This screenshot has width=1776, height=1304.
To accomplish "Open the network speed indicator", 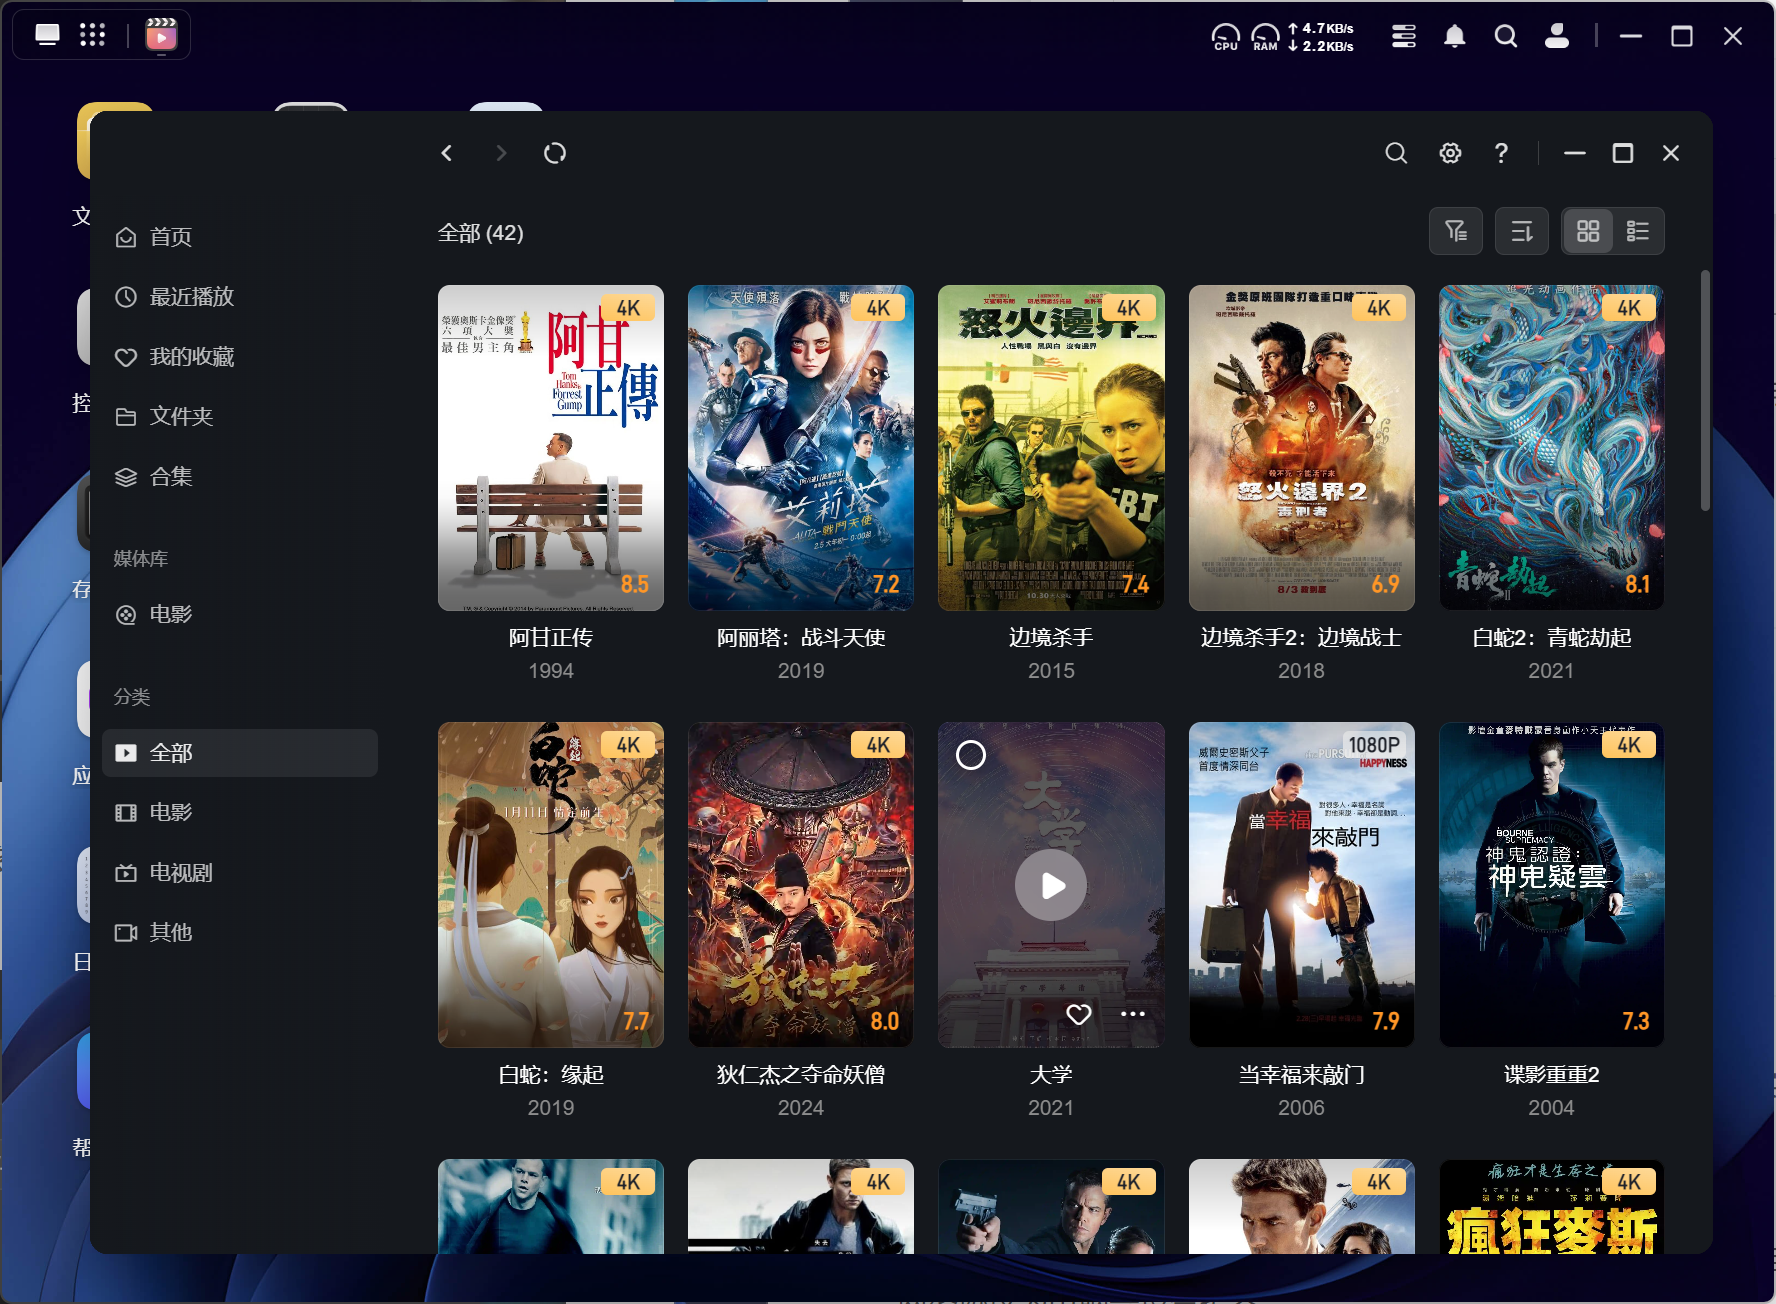I will click(1321, 37).
